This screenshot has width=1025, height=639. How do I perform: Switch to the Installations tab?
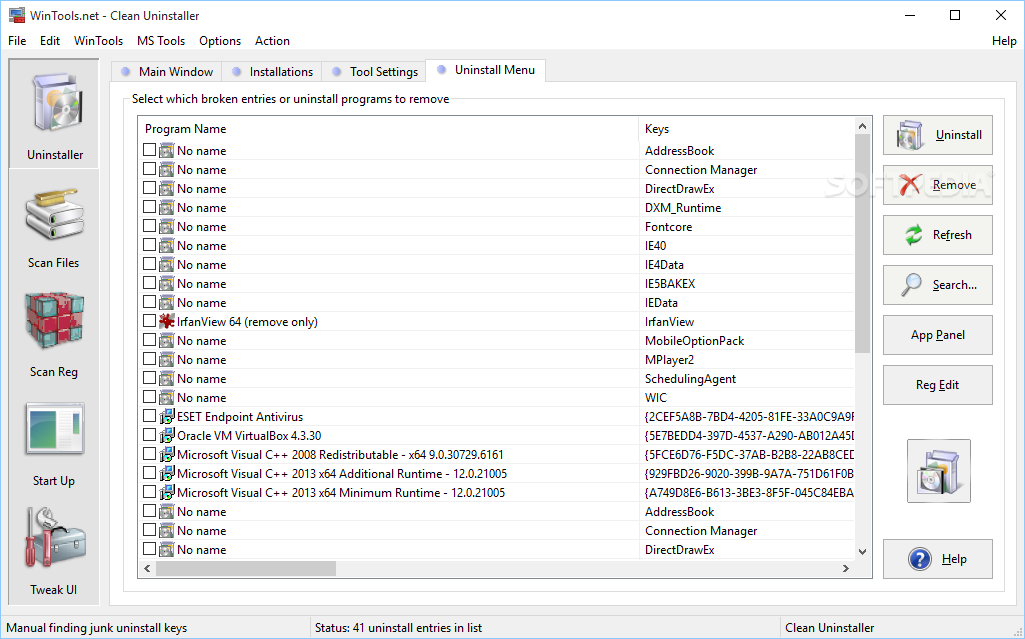click(272, 71)
